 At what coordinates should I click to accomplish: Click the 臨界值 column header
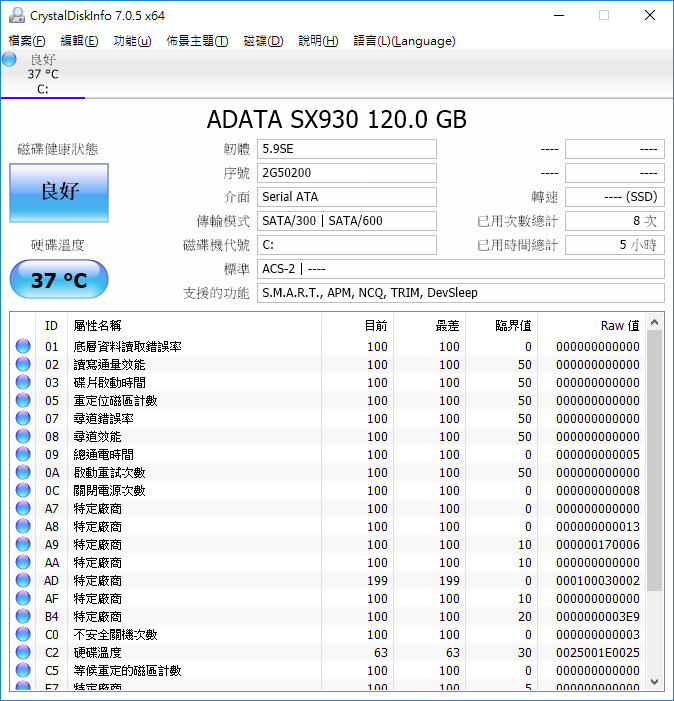(501, 325)
